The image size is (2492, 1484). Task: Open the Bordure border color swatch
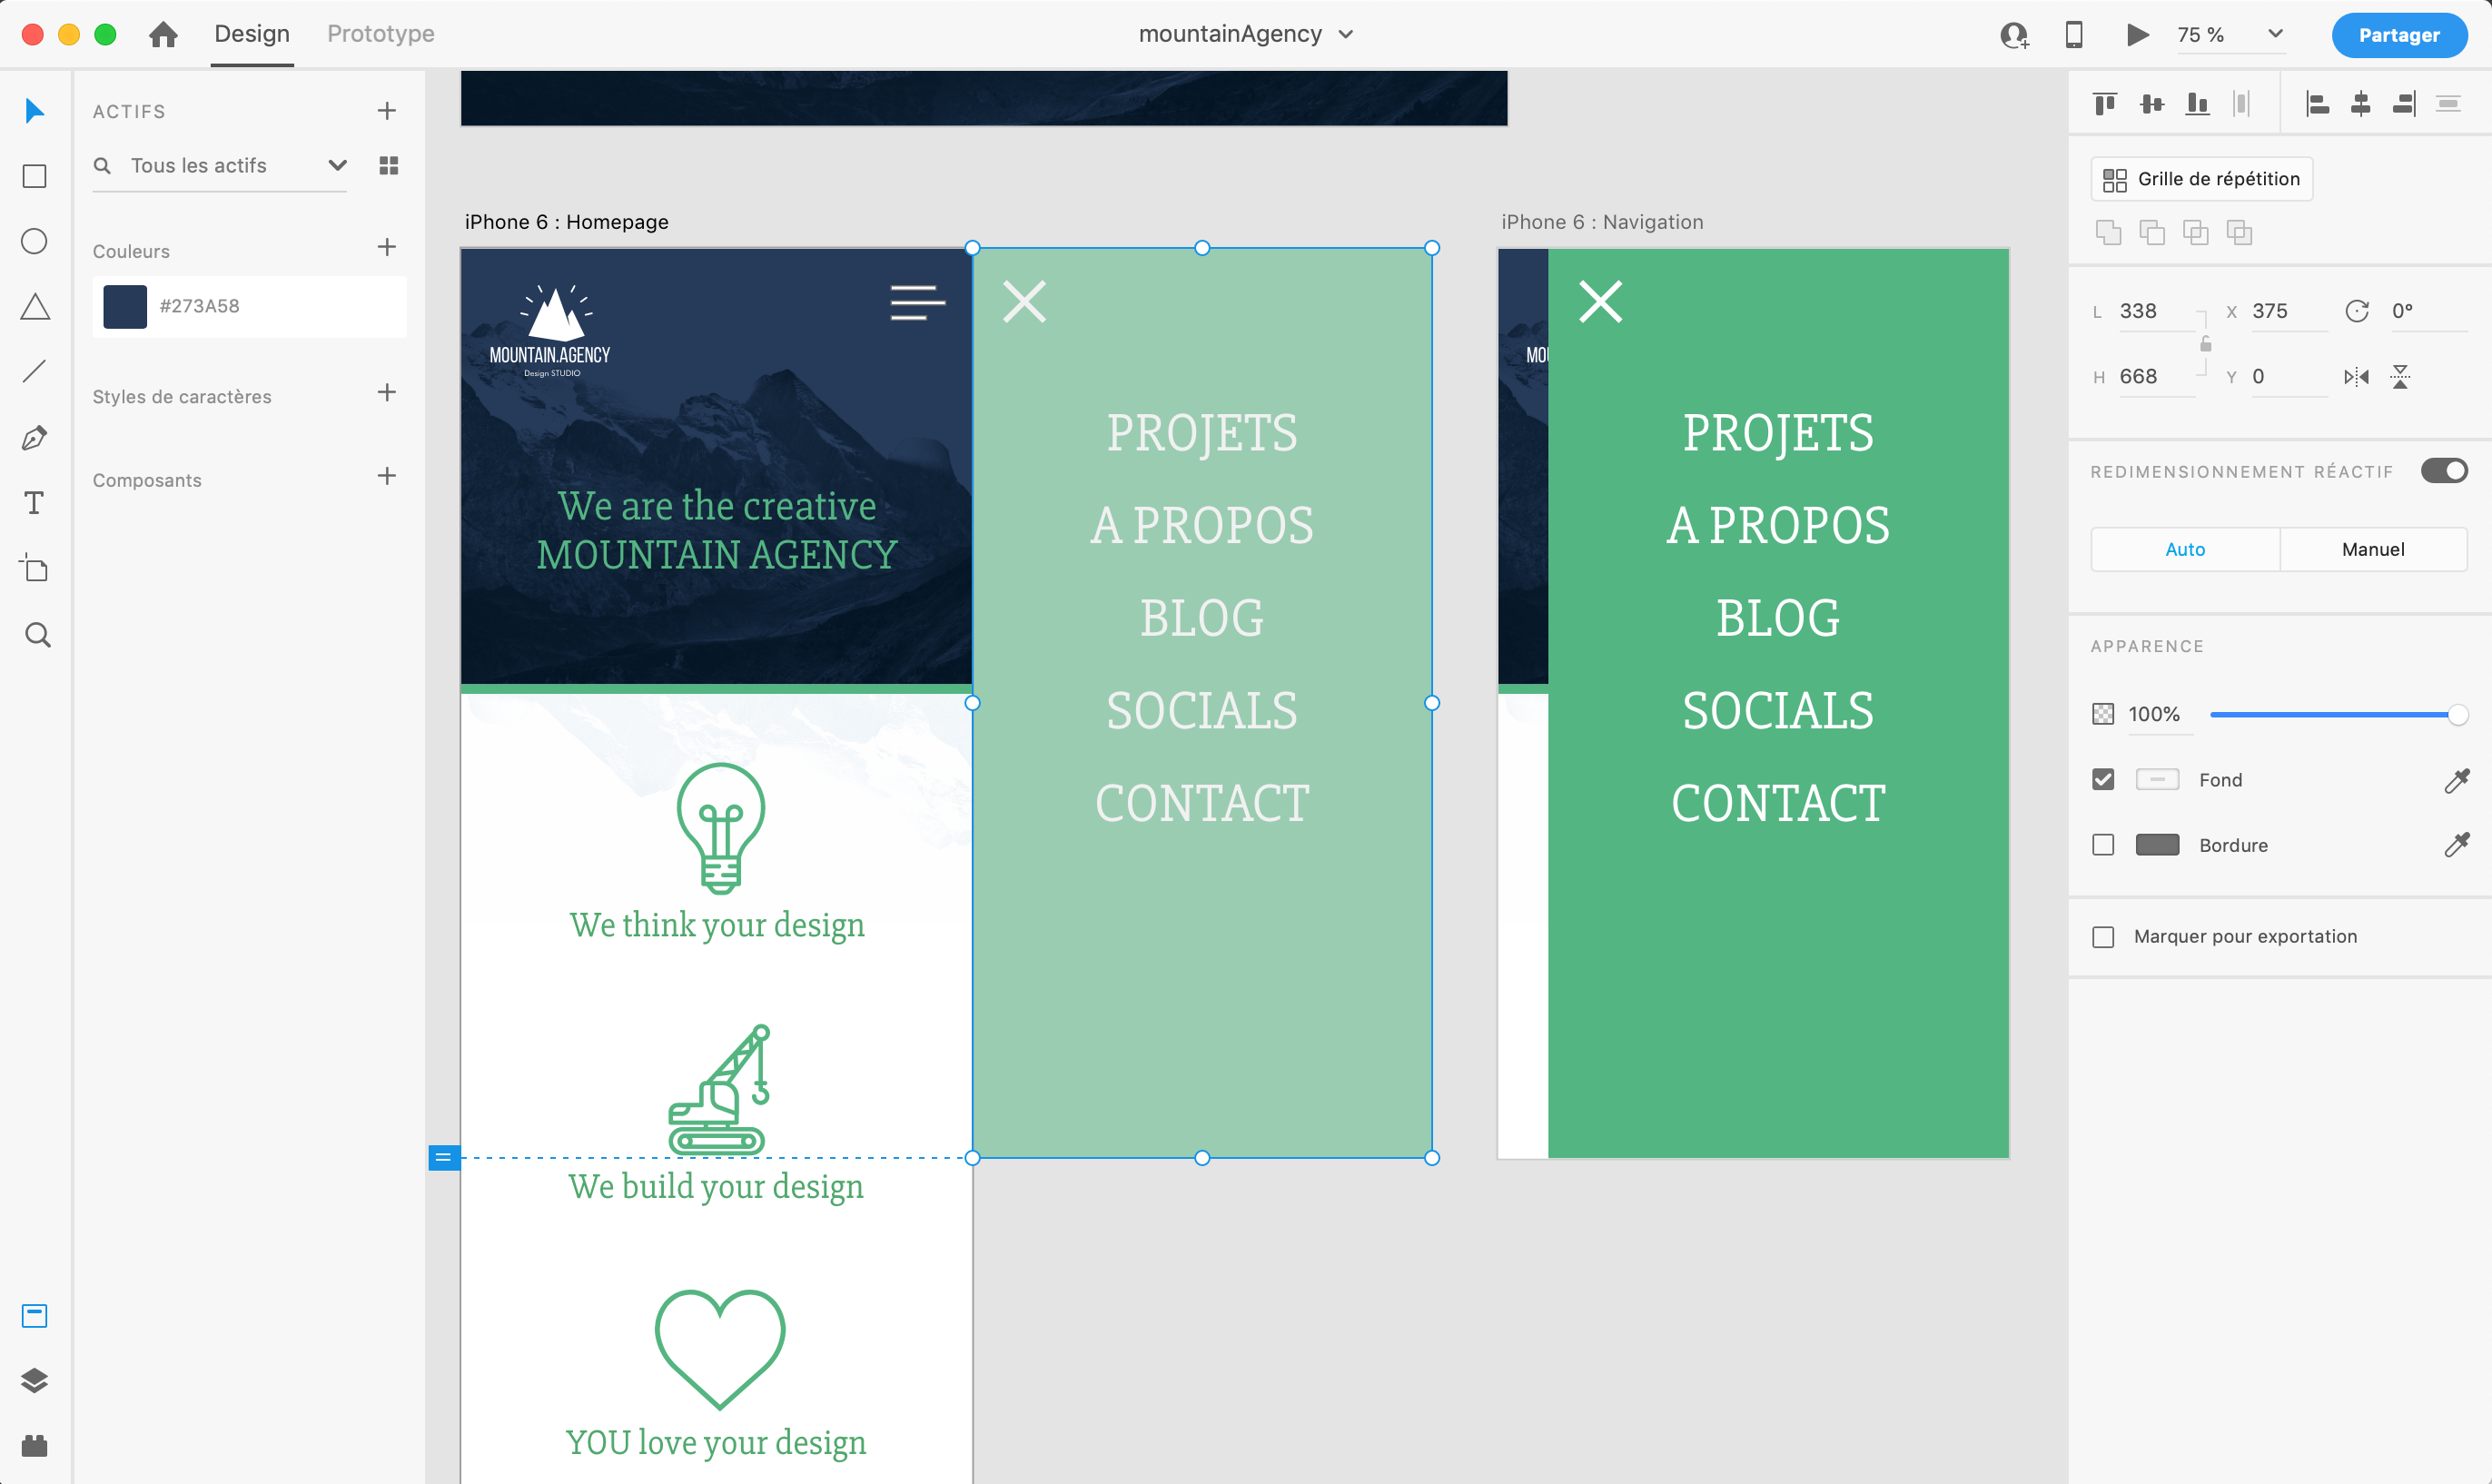click(x=2157, y=845)
